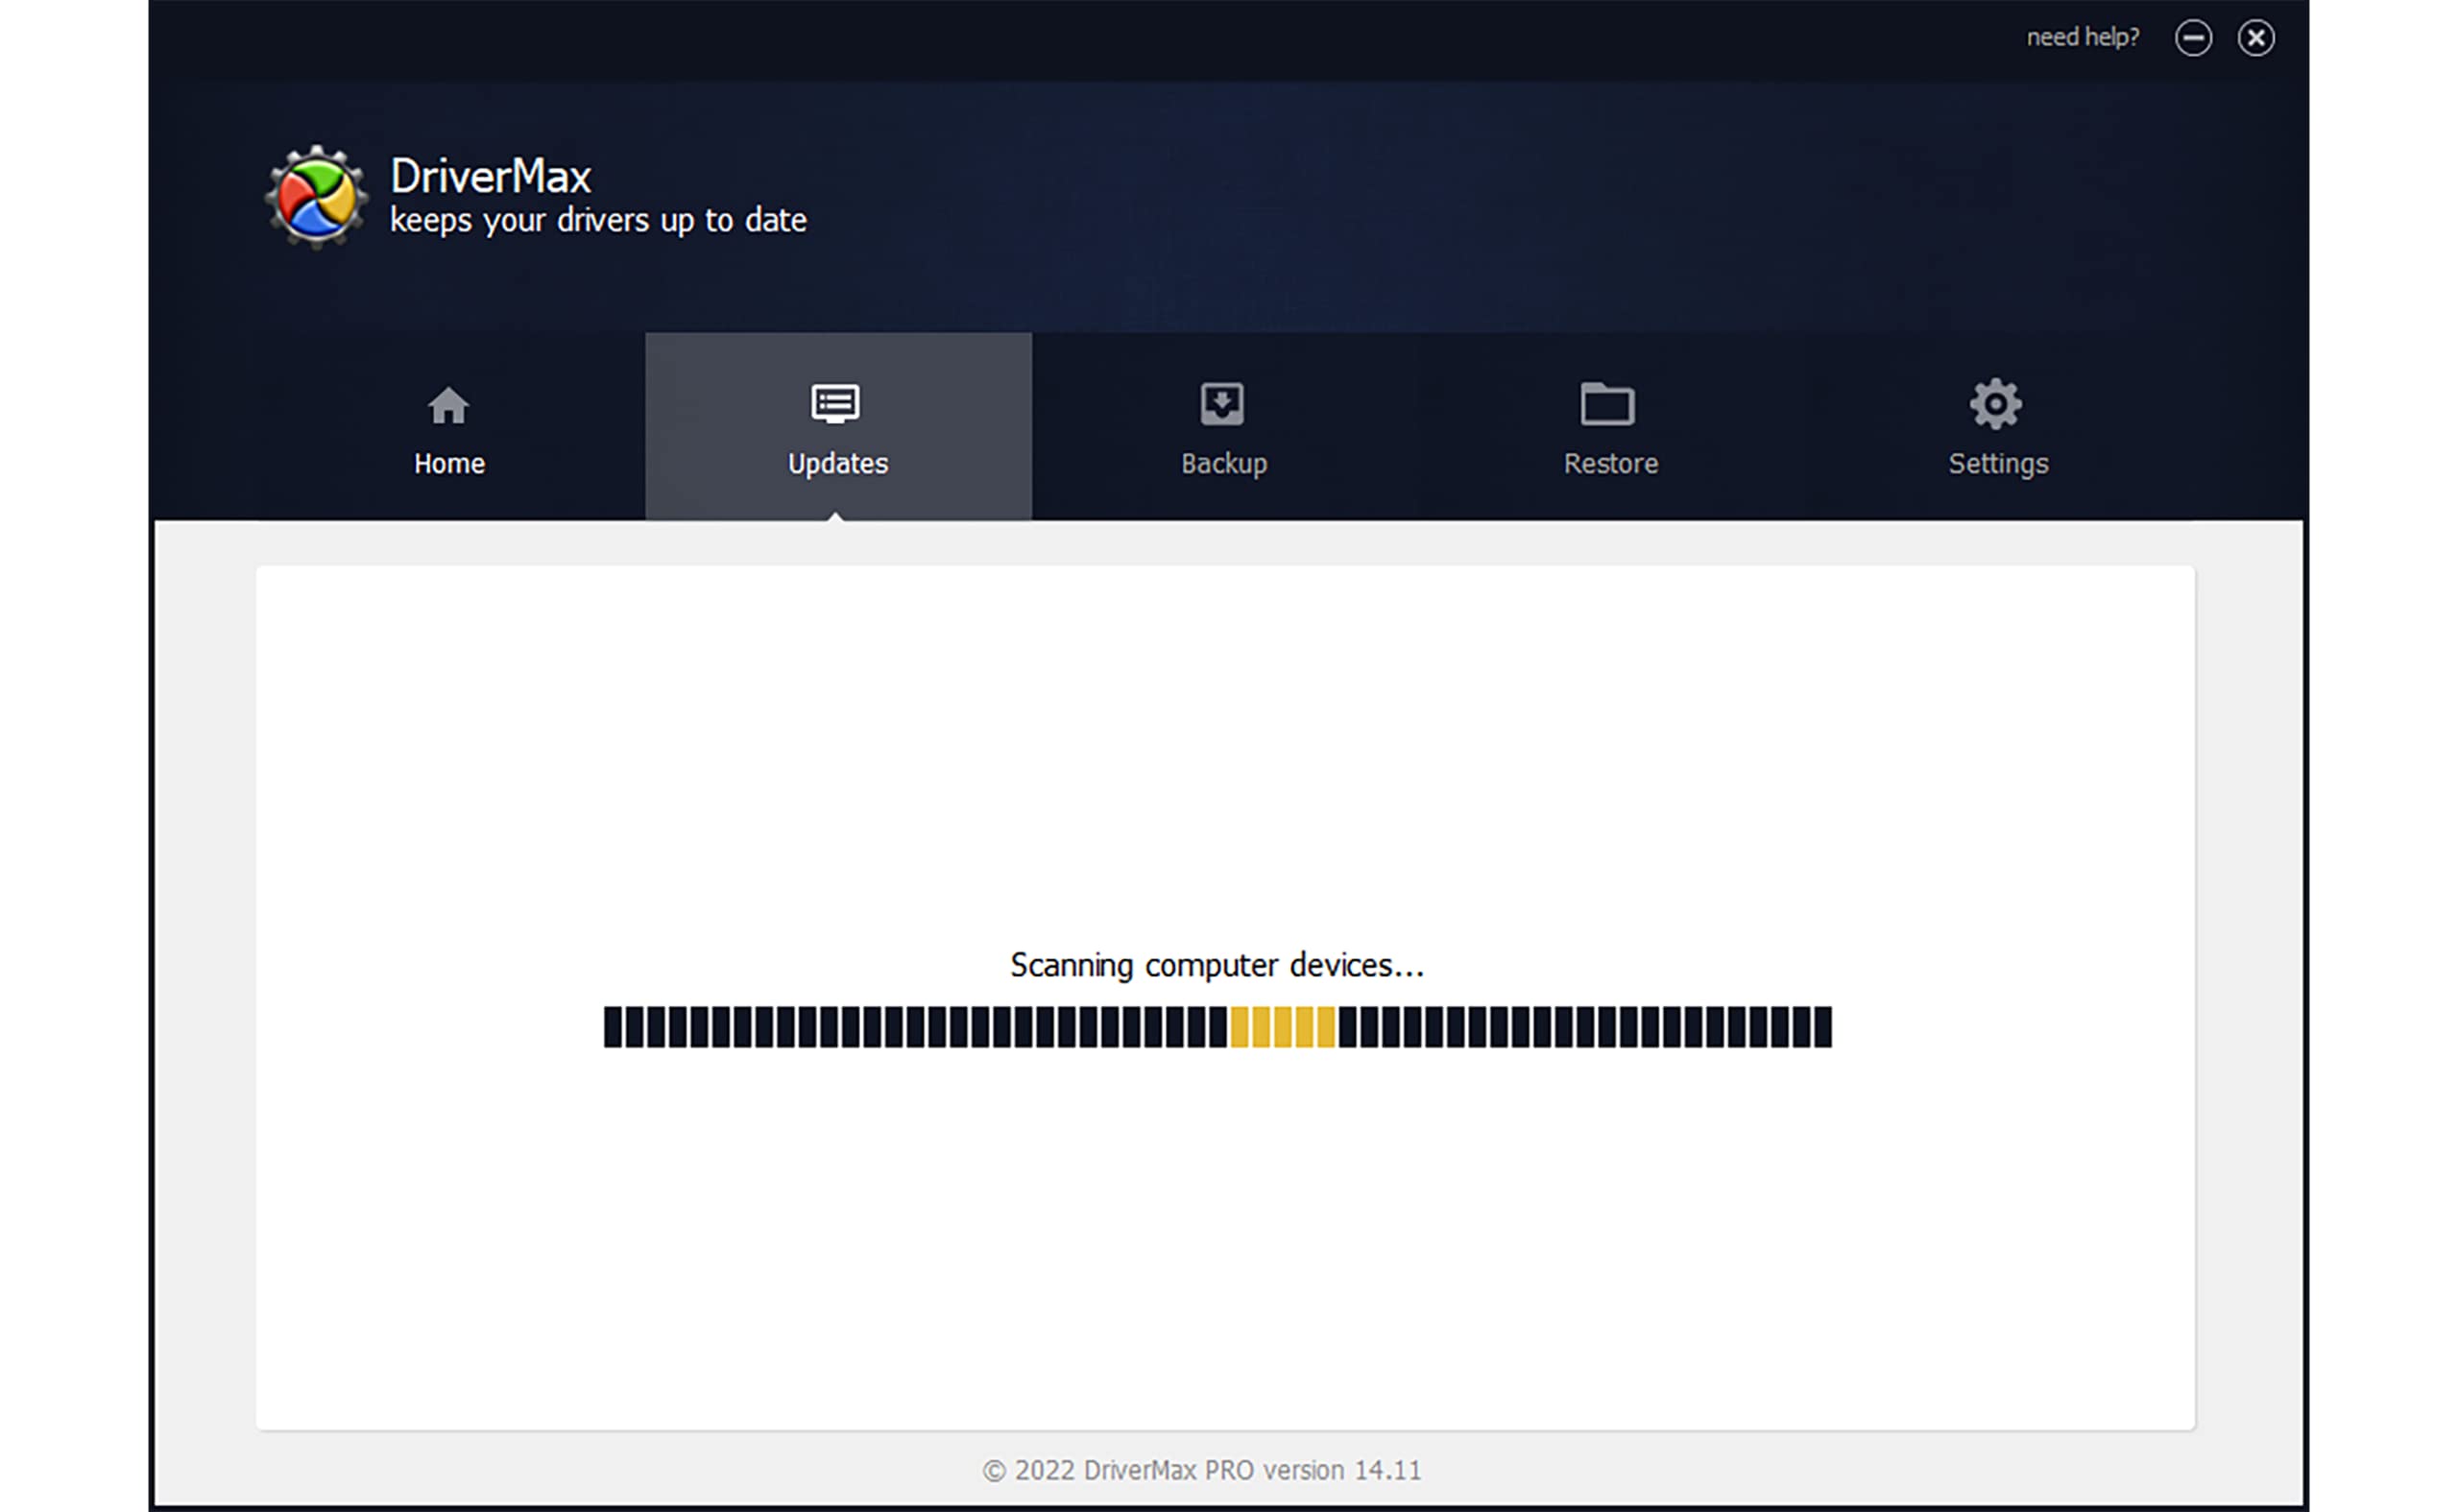The height and width of the screenshot is (1512, 2458).
Task: Open the Backup tab label
Action: pos(1224,464)
